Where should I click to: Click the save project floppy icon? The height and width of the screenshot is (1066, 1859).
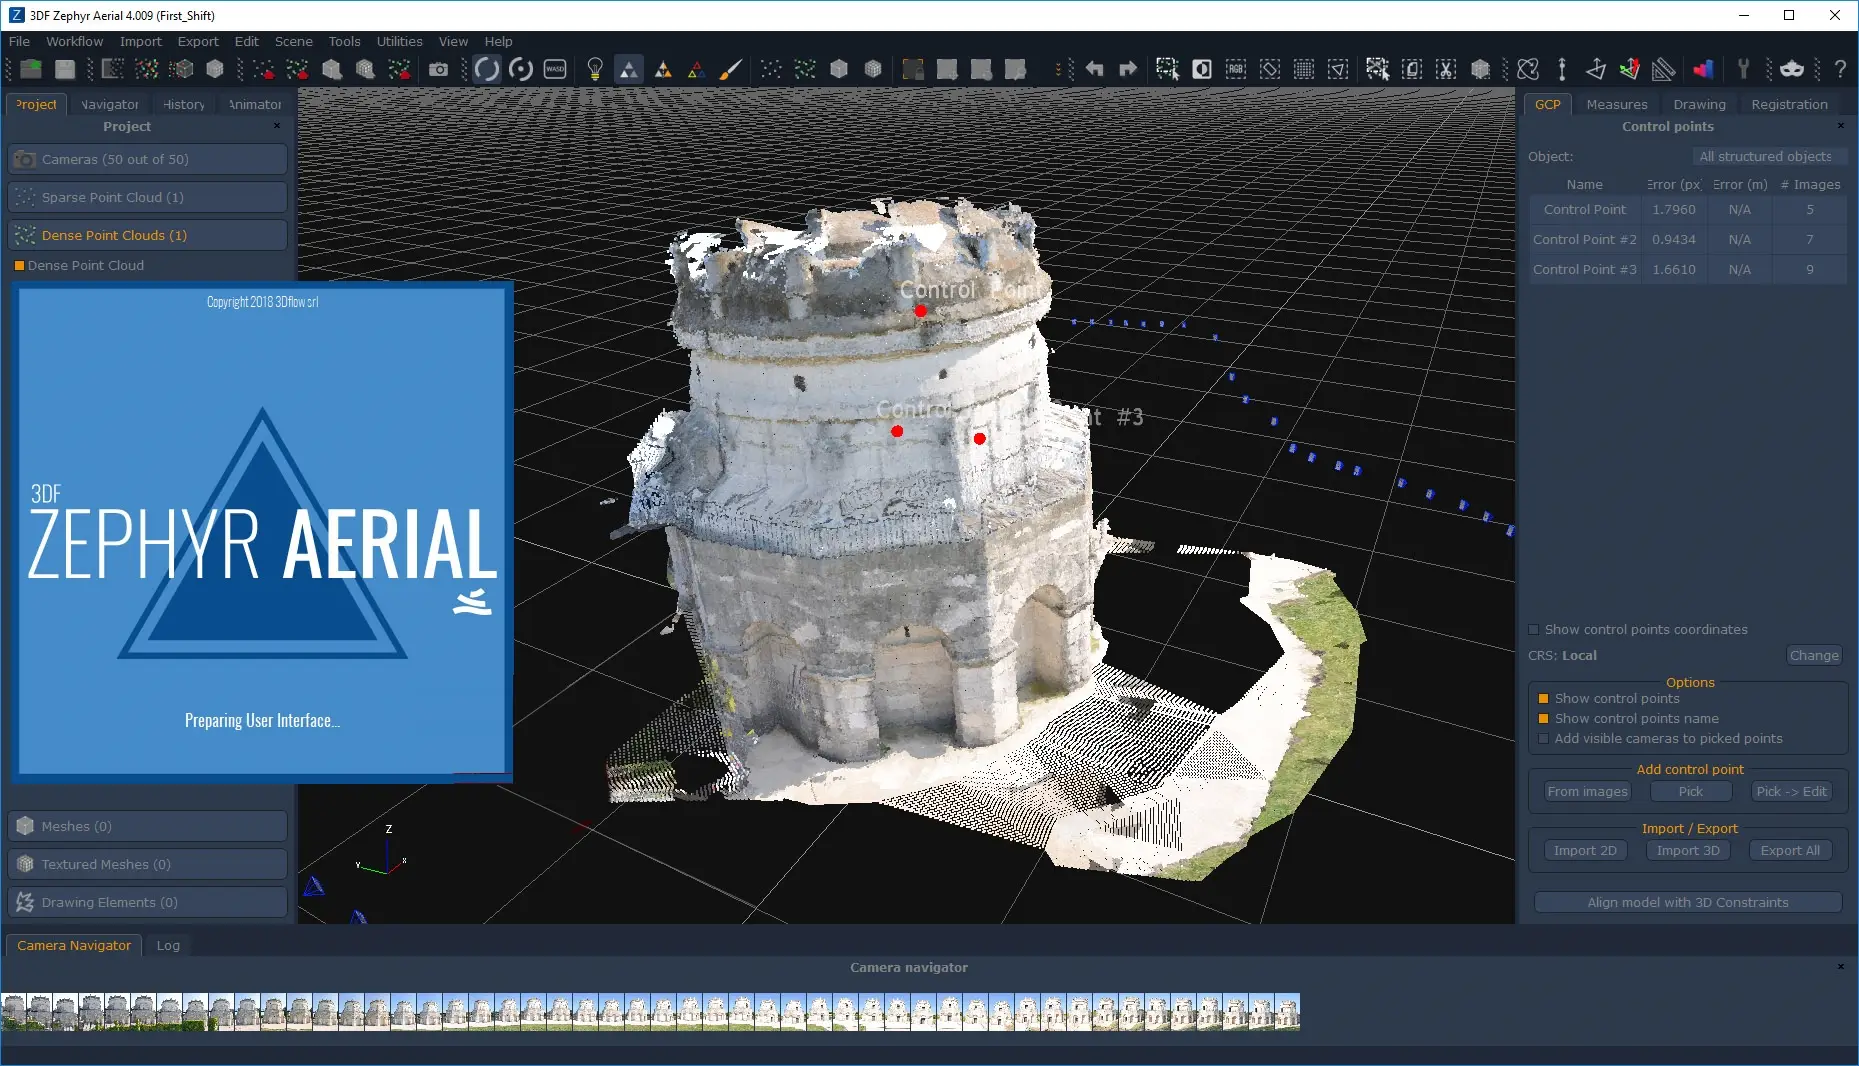[x=65, y=69]
